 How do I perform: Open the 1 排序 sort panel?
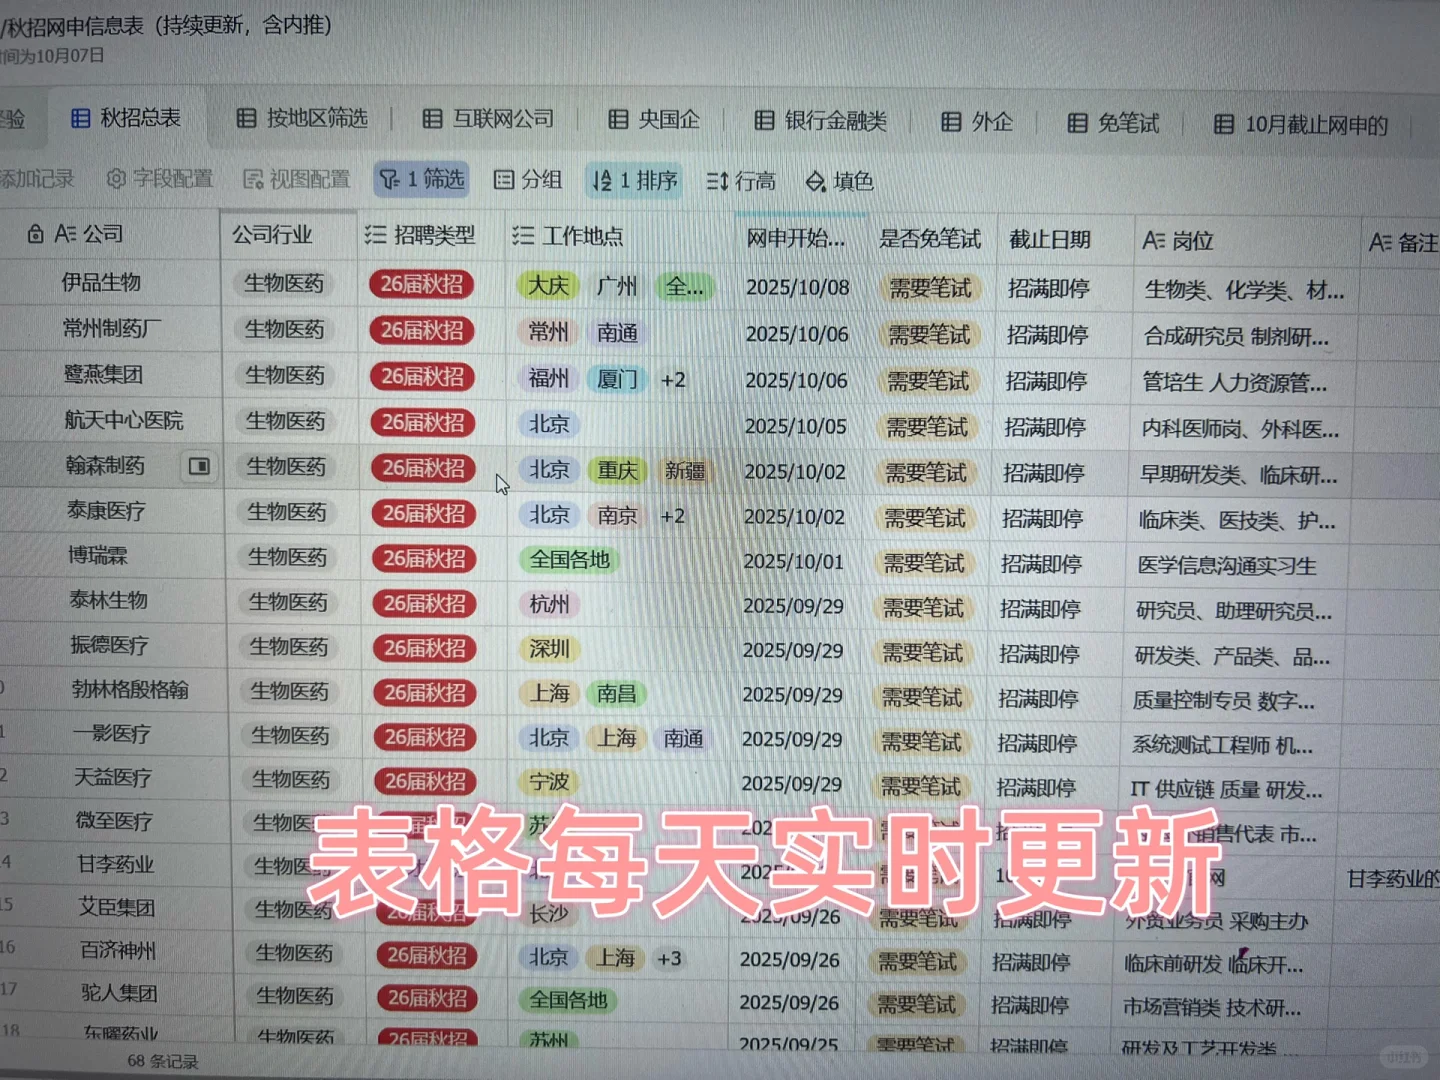634,180
